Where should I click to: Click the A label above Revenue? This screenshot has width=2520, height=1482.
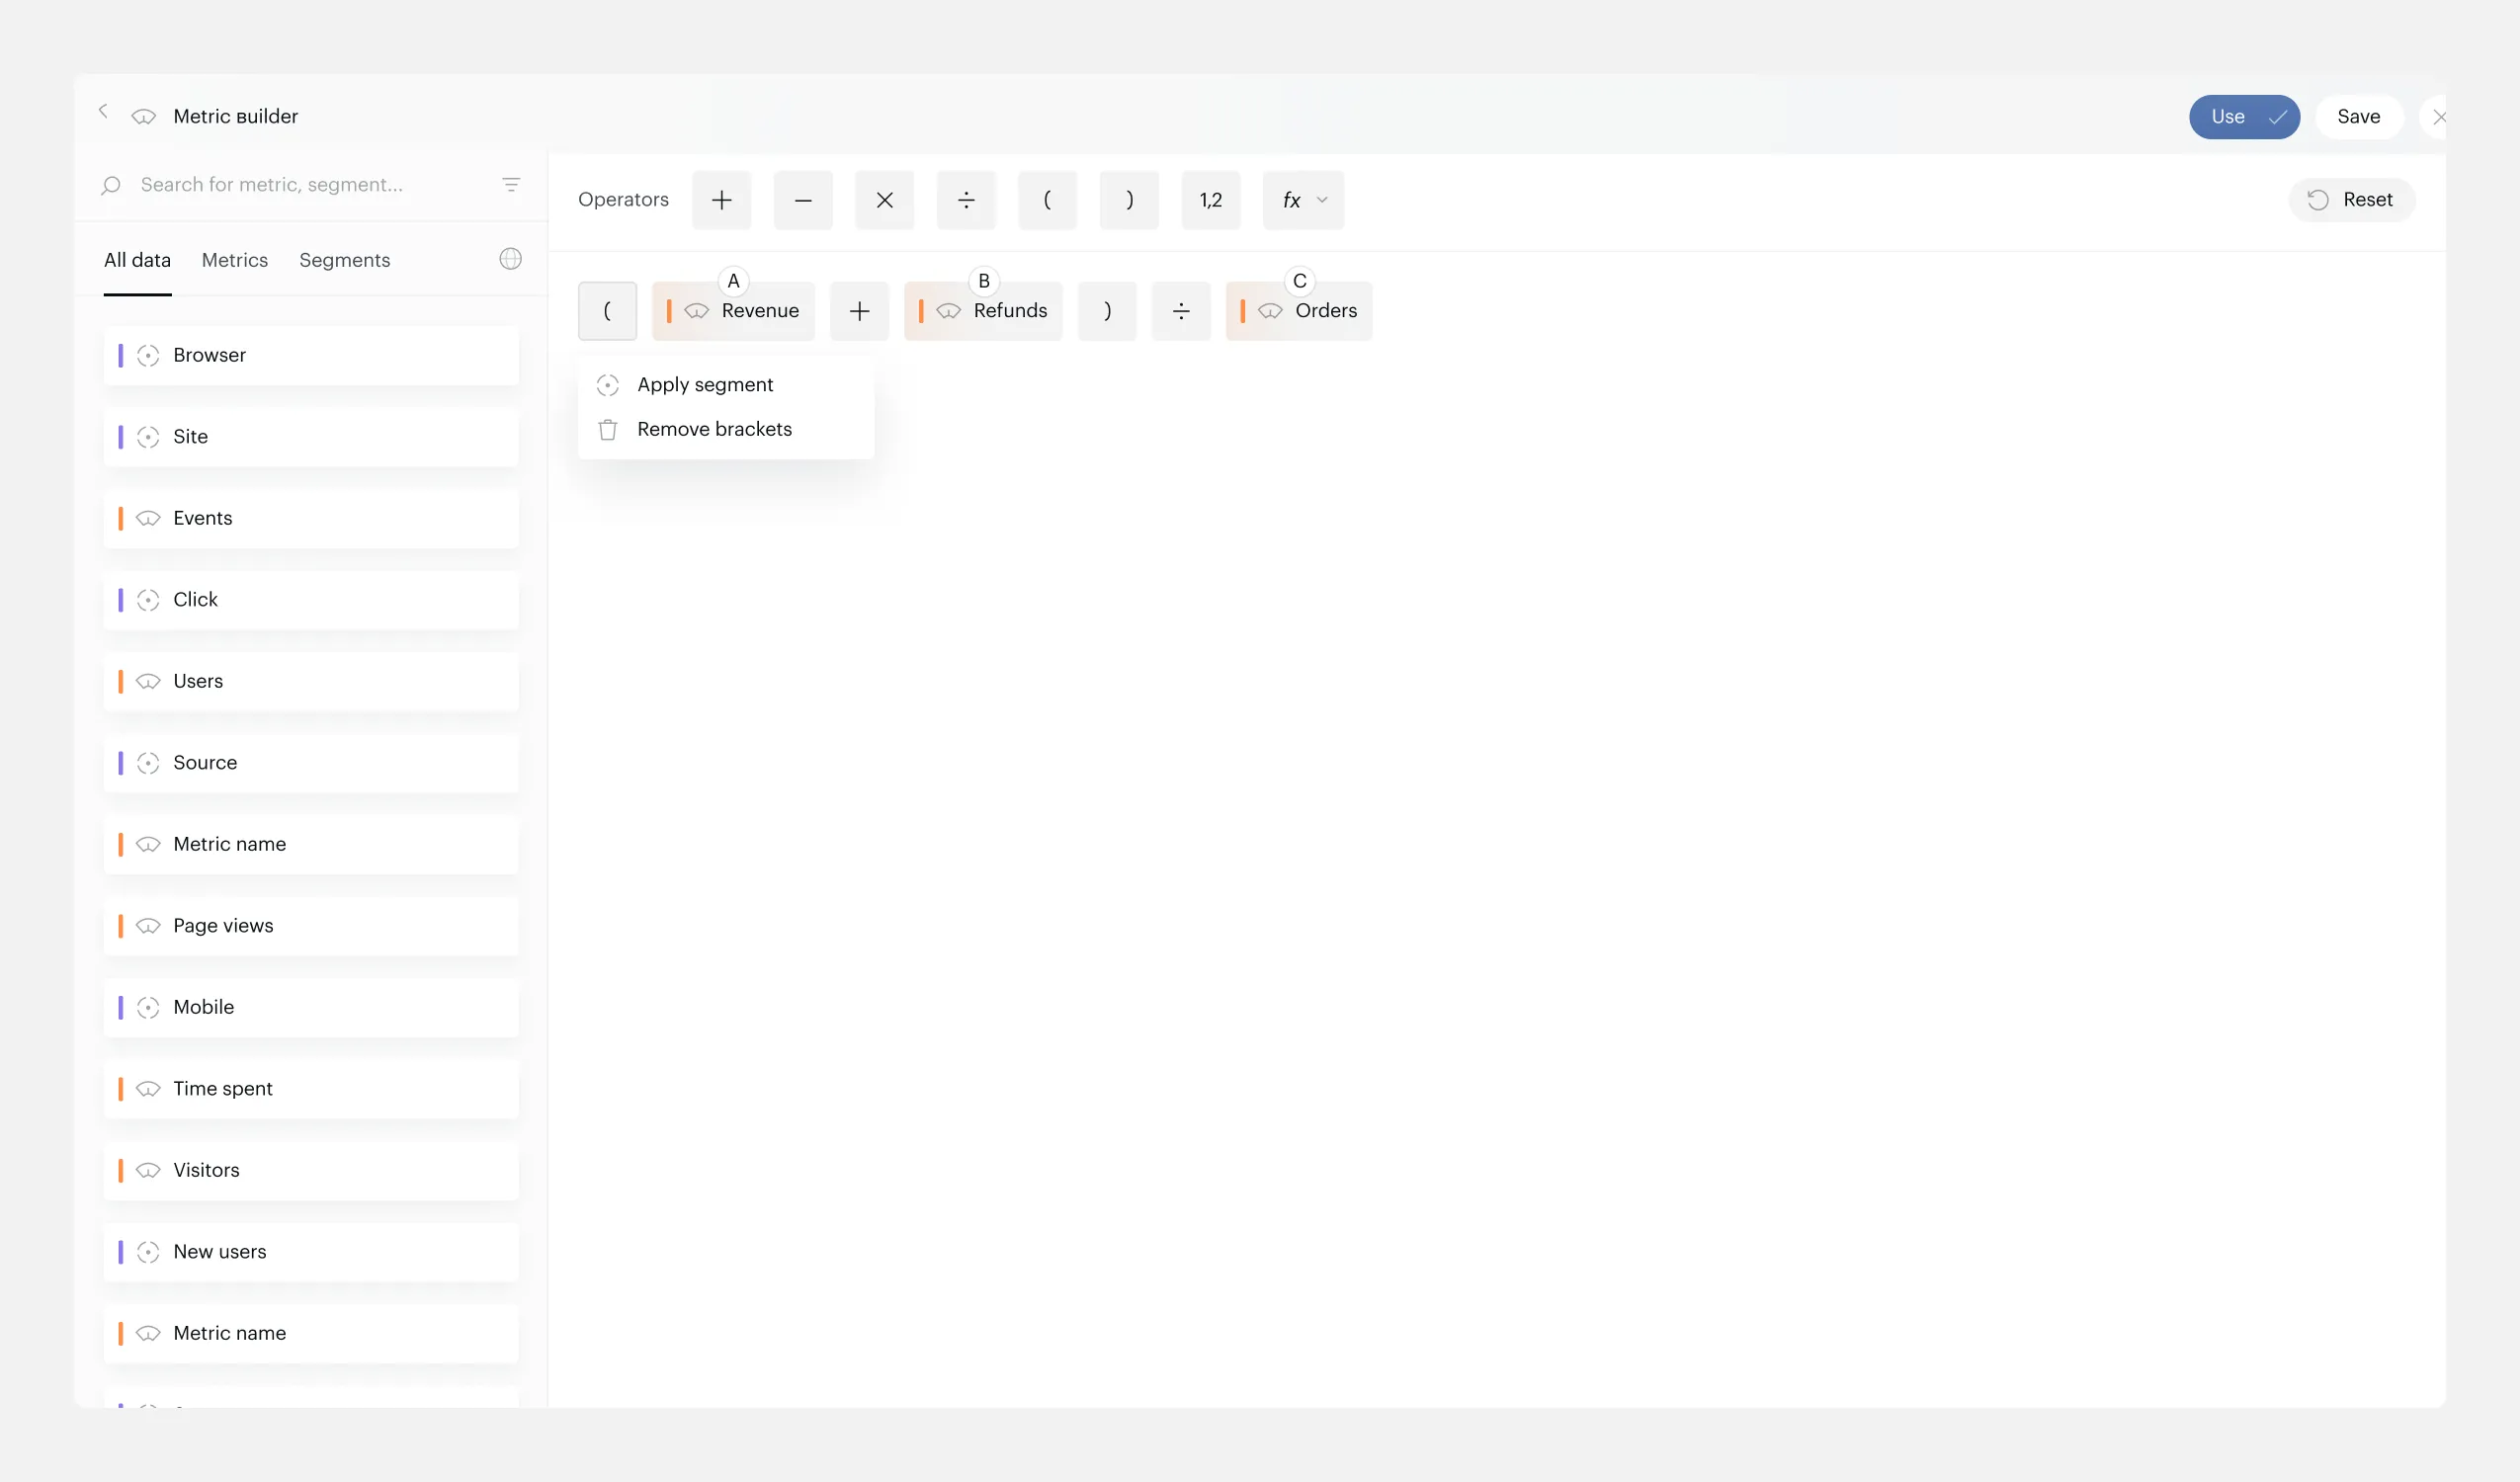tap(733, 281)
